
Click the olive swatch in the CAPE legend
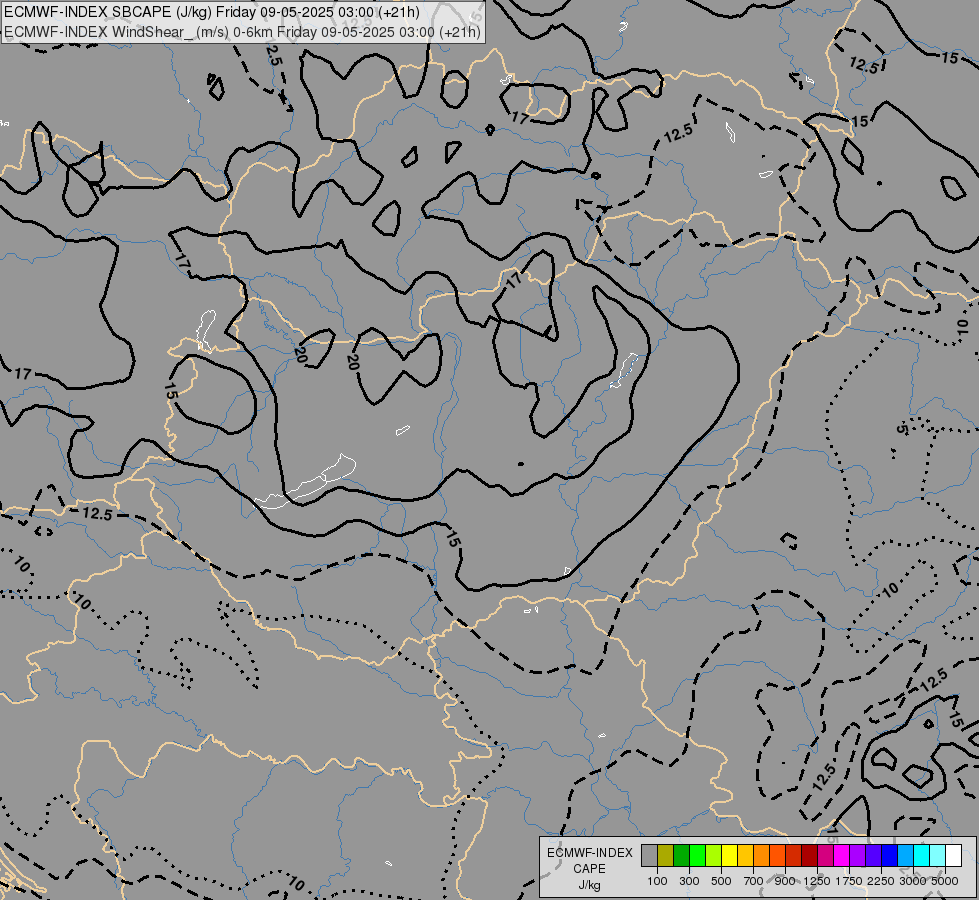[x=666, y=855]
